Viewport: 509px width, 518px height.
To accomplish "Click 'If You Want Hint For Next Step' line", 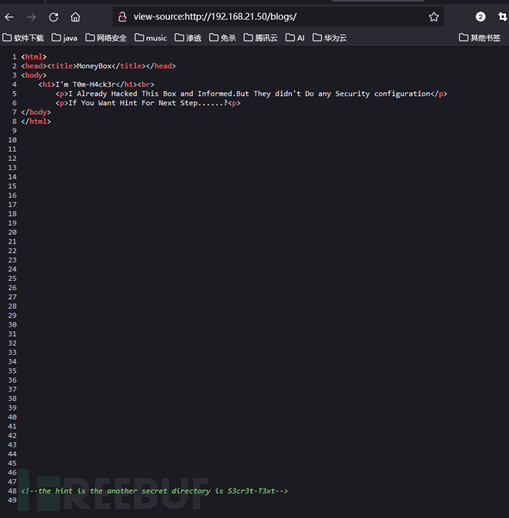I will 148,103.
